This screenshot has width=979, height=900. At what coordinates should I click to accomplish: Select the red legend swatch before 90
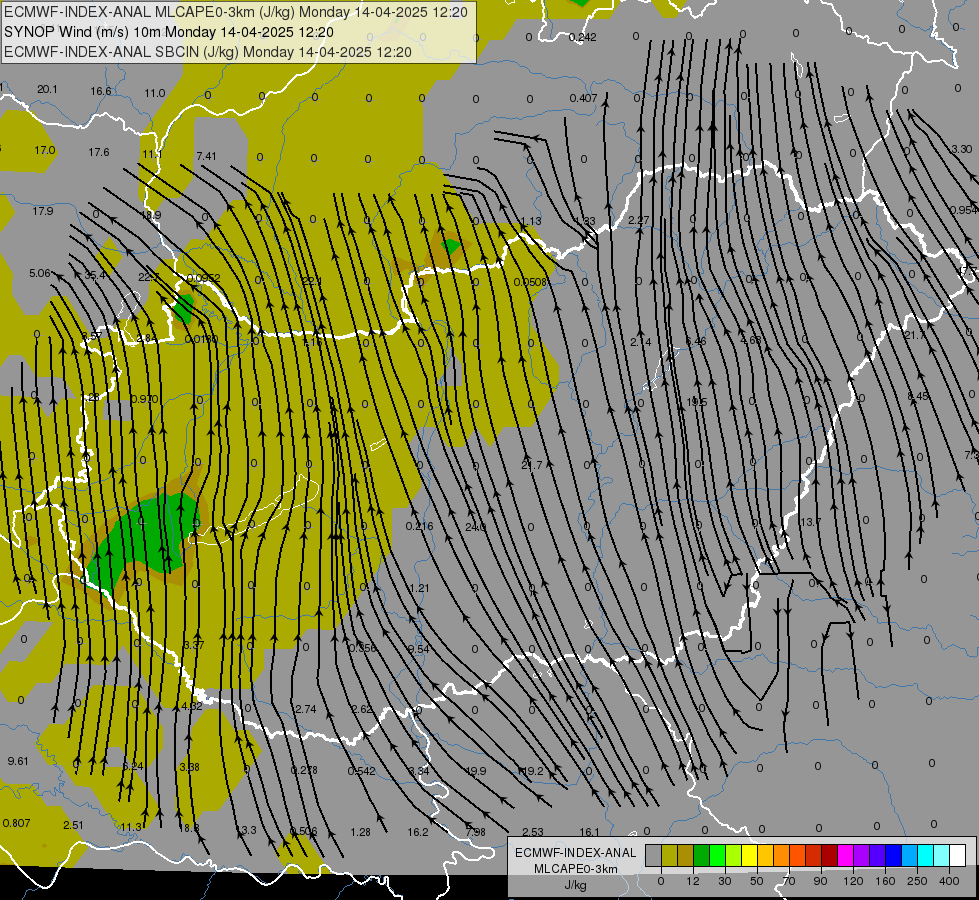[x=814, y=855]
